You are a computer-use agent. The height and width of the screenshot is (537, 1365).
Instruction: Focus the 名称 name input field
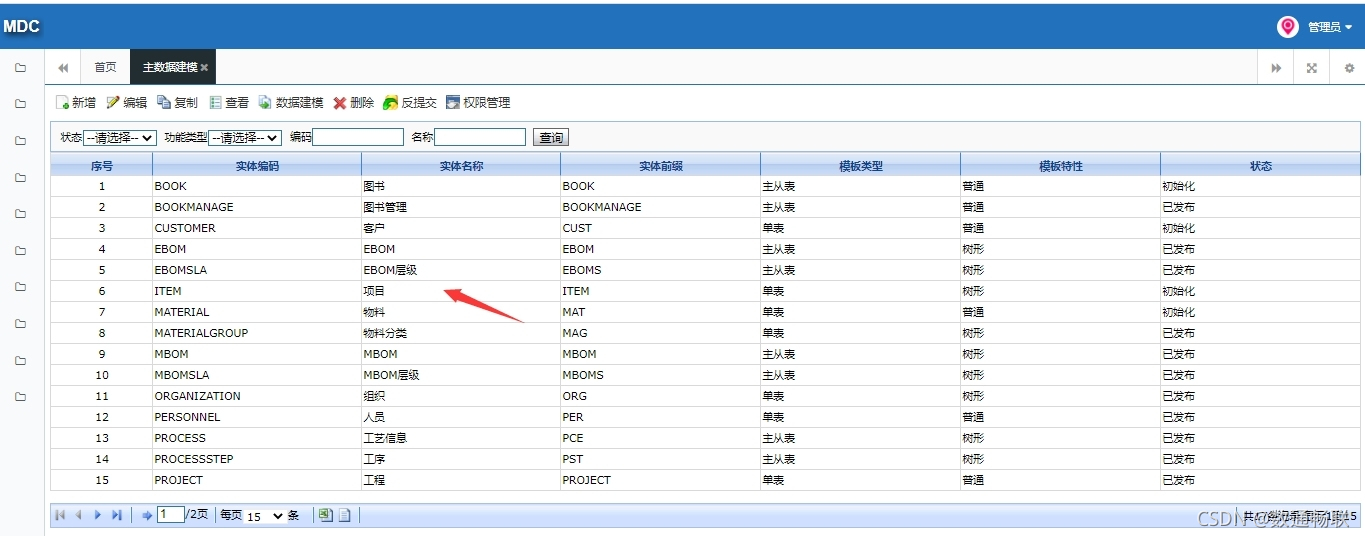(x=480, y=137)
